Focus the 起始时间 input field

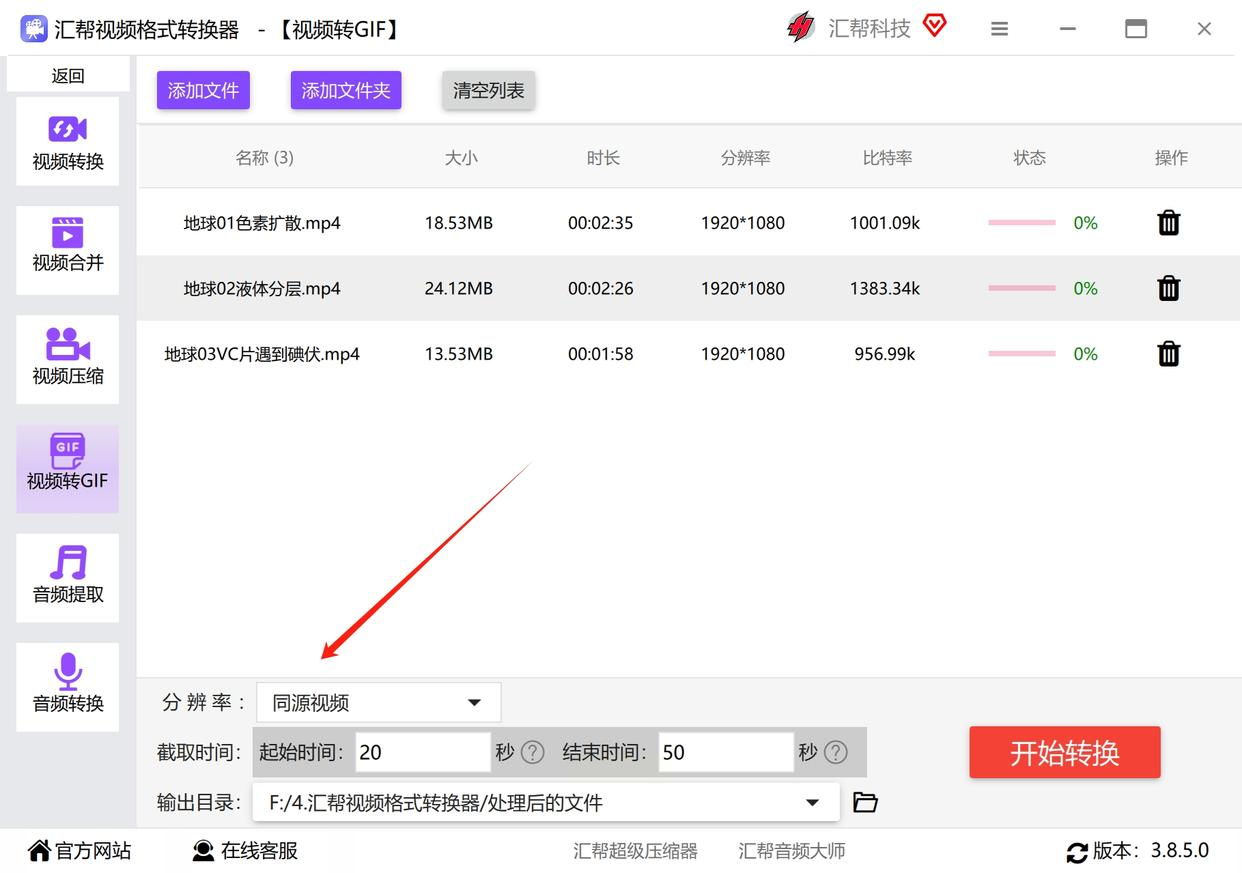click(421, 752)
